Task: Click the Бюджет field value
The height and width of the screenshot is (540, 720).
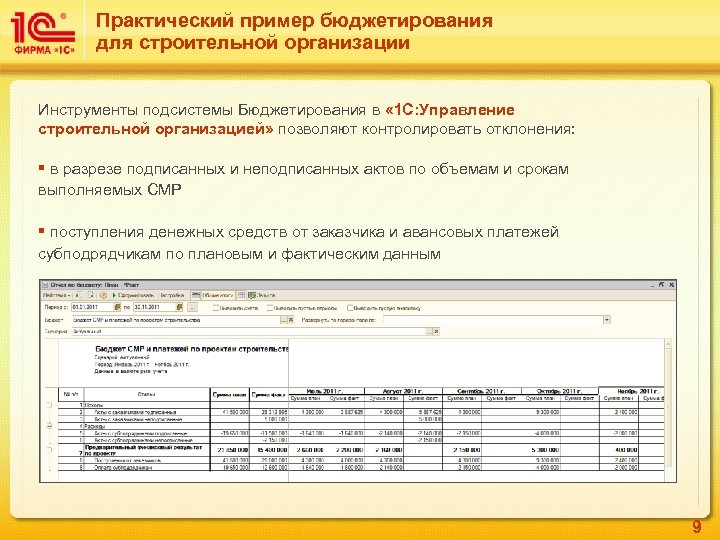Action: pyautogui.click(x=176, y=320)
